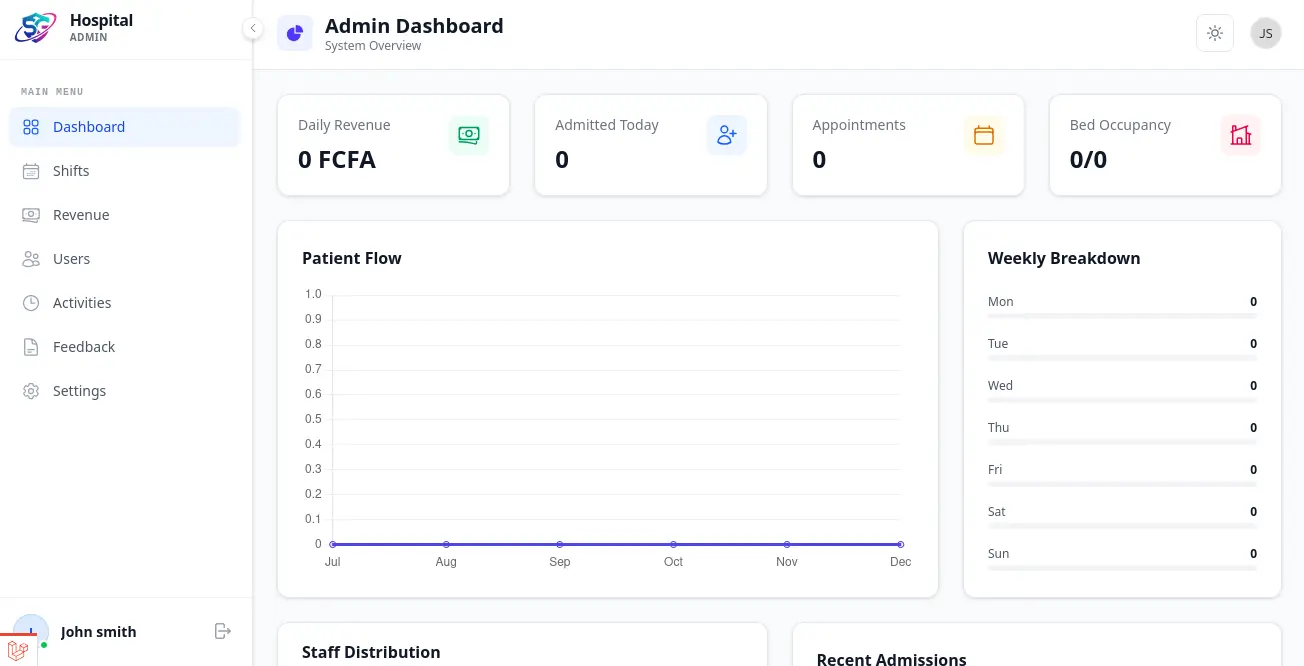Viewport: 1304px width, 666px height.
Task: Click the Users people icon in sidebar
Action: coord(31,259)
